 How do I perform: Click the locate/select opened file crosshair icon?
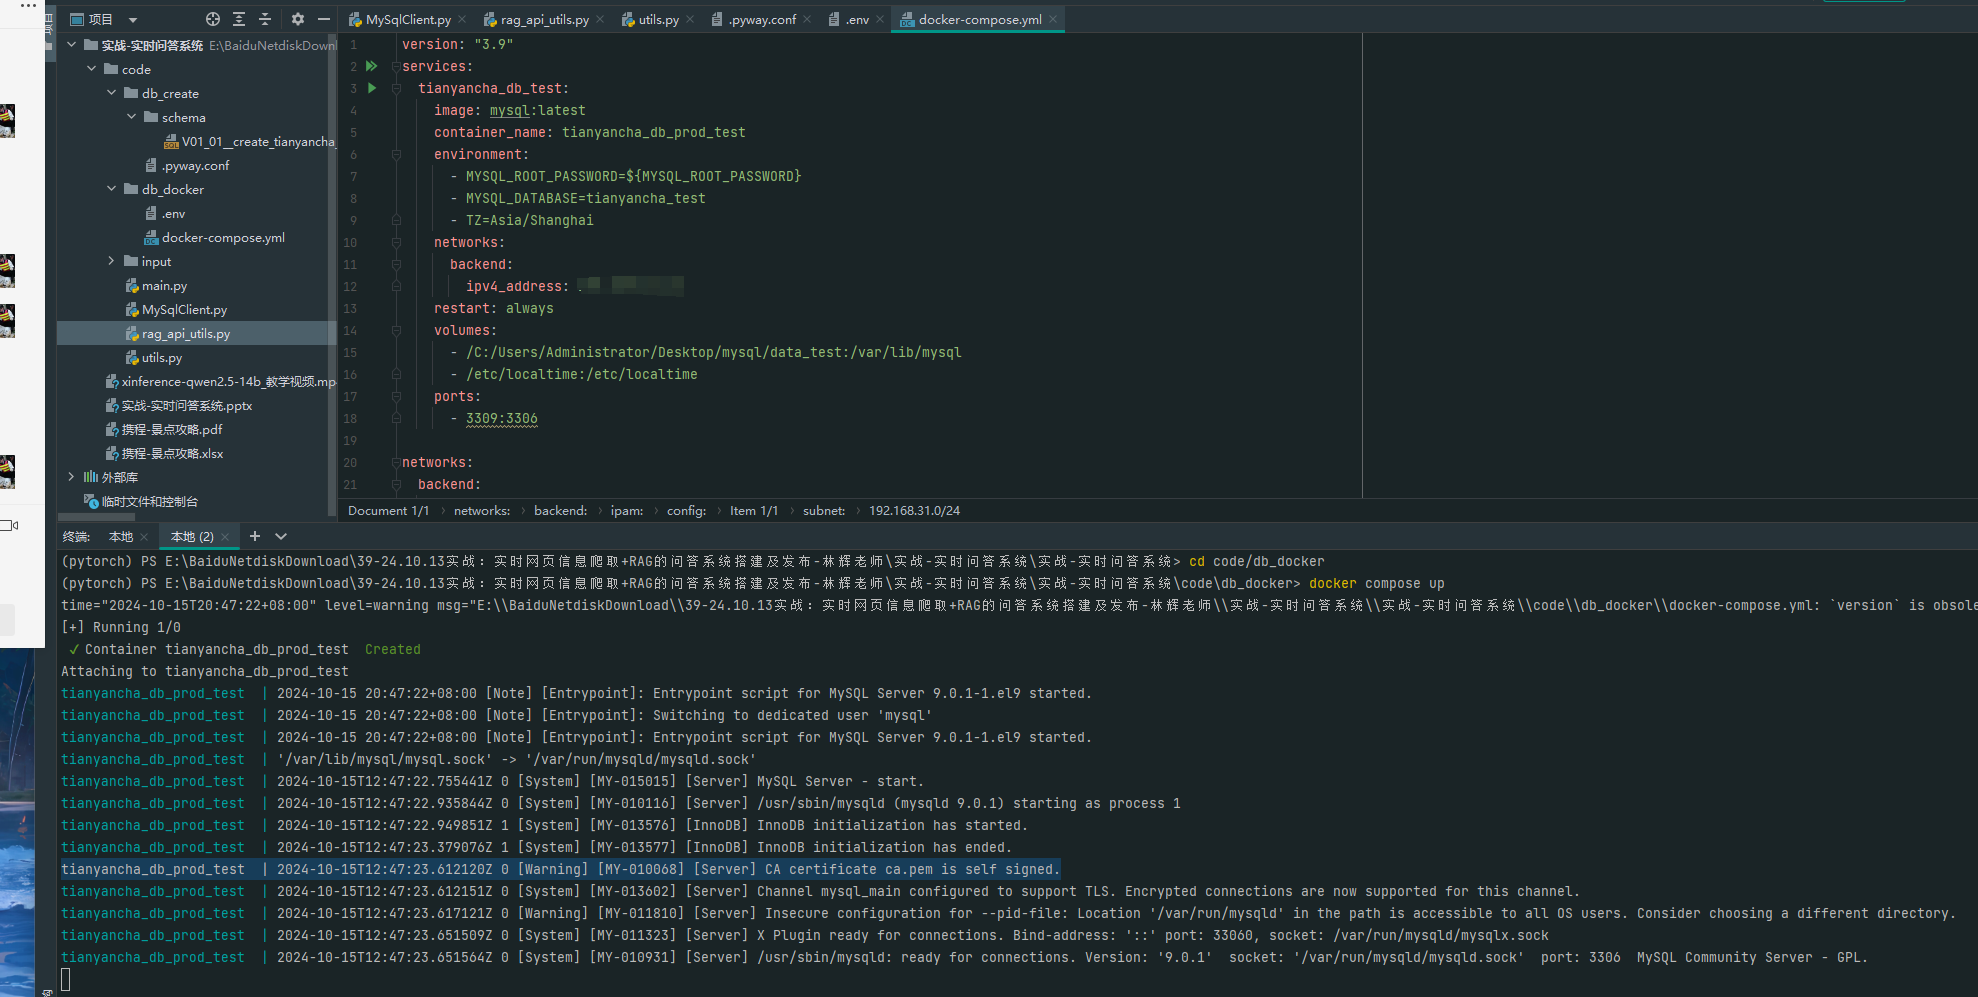click(212, 19)
